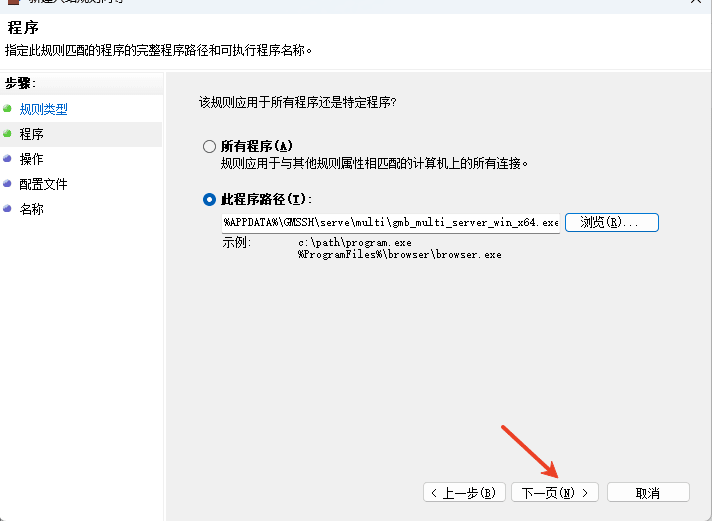Select the 名称 step in sidebar
The image size is (712, 521).
click(x=31, y=209)
